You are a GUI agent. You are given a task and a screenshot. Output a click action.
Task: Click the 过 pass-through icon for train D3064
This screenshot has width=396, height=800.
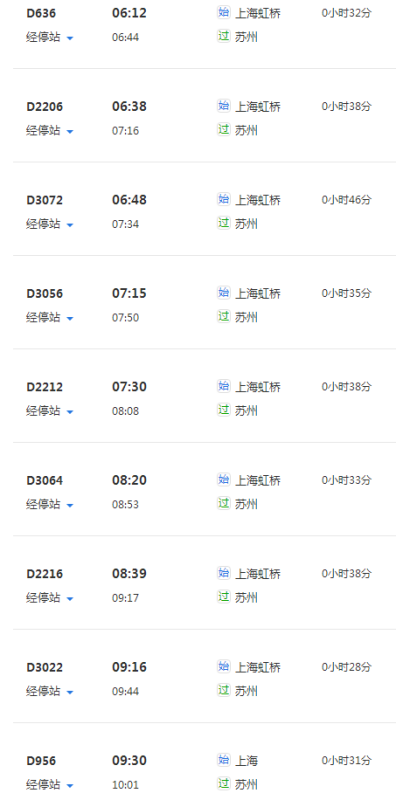coord(224,503)
